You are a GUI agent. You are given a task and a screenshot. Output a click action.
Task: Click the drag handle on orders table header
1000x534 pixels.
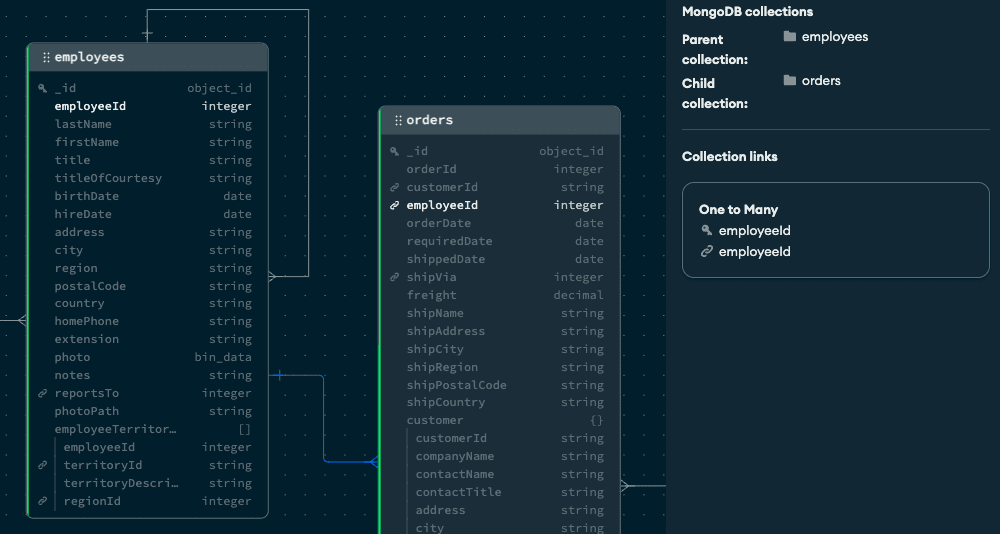398,121
